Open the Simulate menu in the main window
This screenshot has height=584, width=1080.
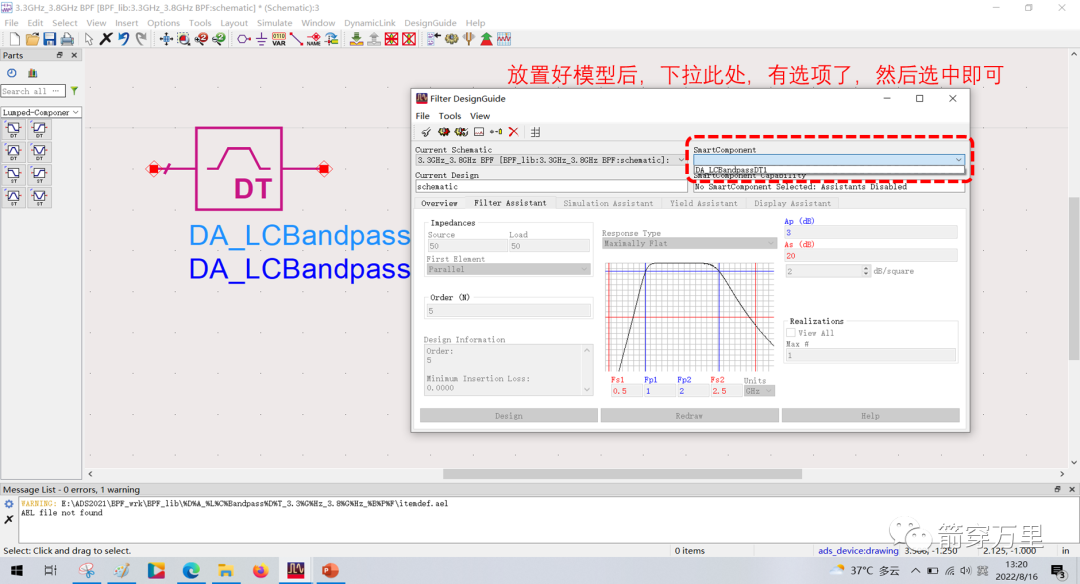(x=274, y=23)
